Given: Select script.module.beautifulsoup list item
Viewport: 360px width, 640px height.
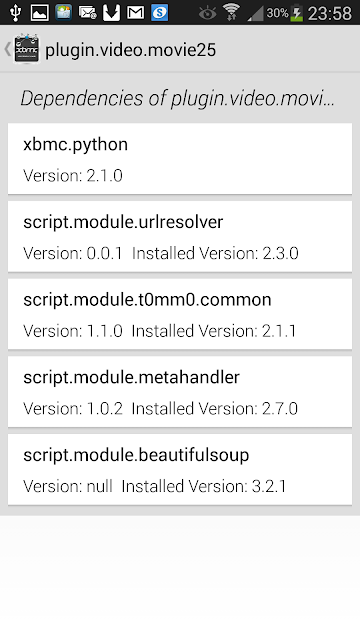Looking at the screenshot, I should (180, 469).
